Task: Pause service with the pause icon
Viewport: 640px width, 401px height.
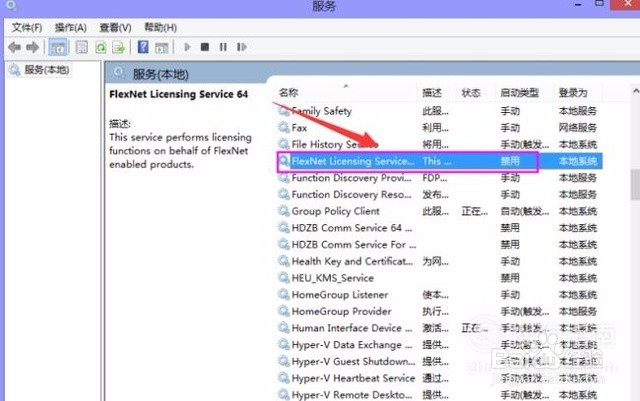Action: 223,47
